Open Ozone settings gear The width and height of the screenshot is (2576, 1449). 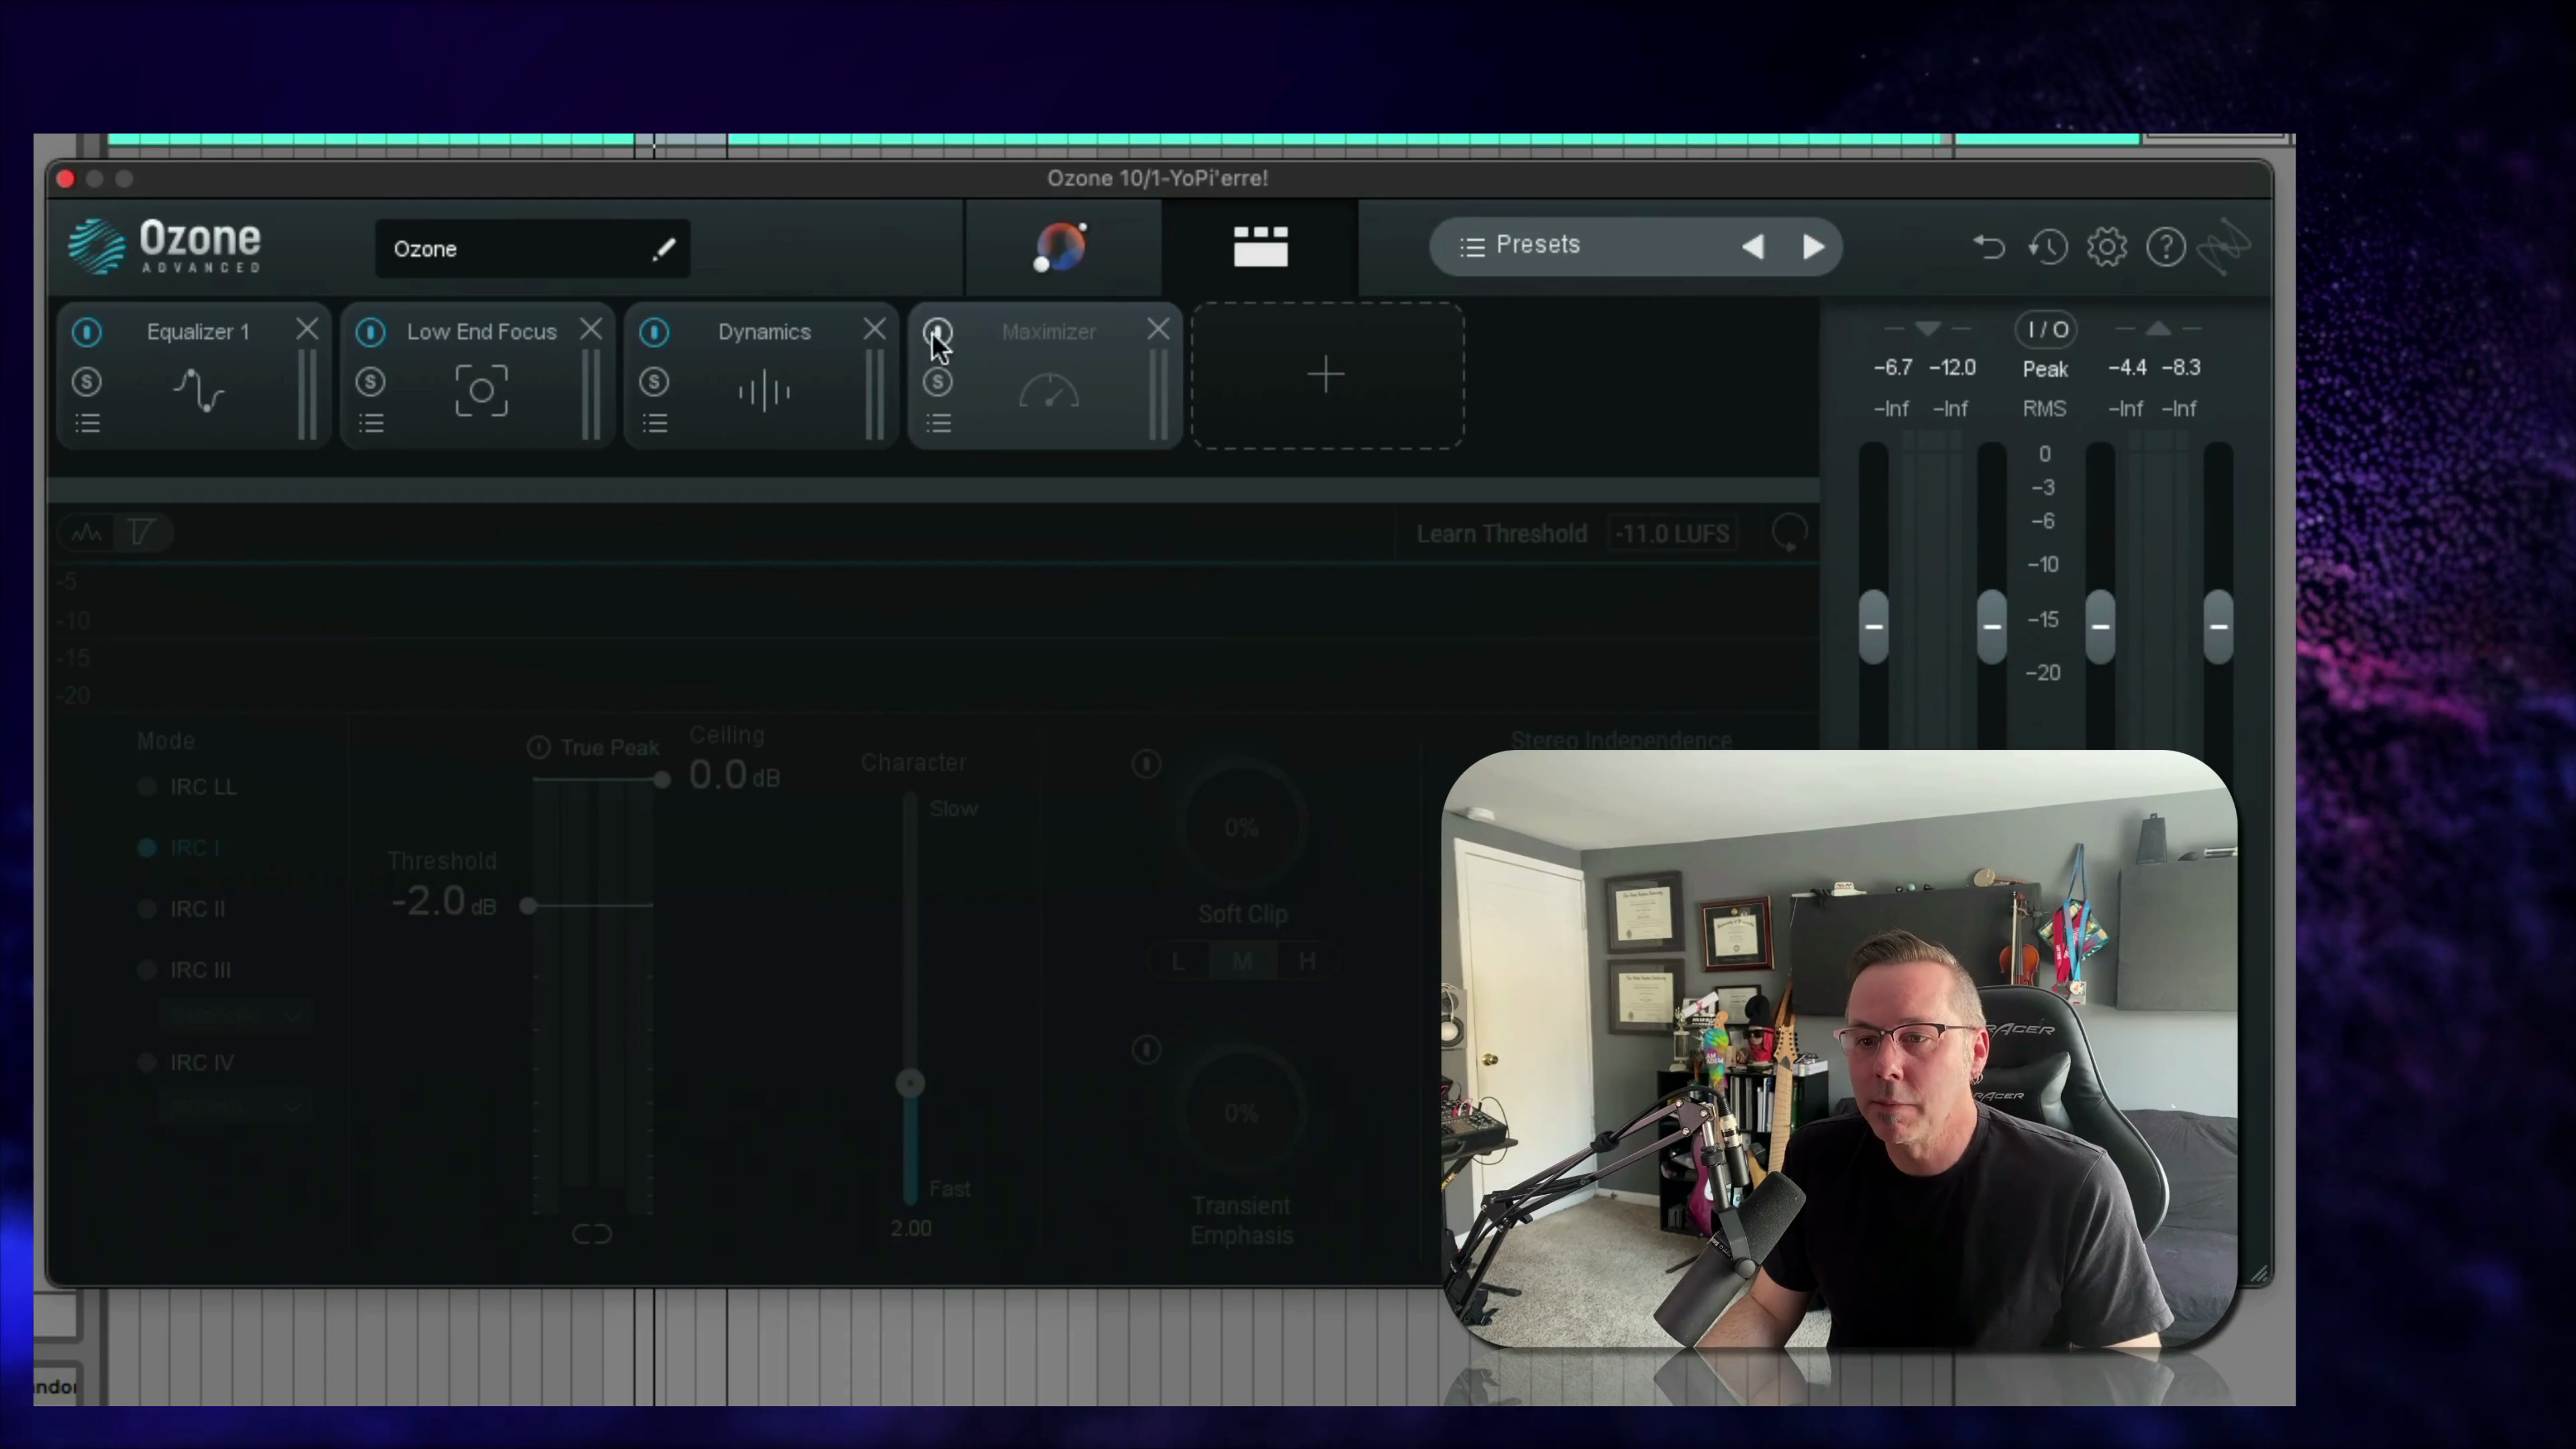[x=2107, y=247]
